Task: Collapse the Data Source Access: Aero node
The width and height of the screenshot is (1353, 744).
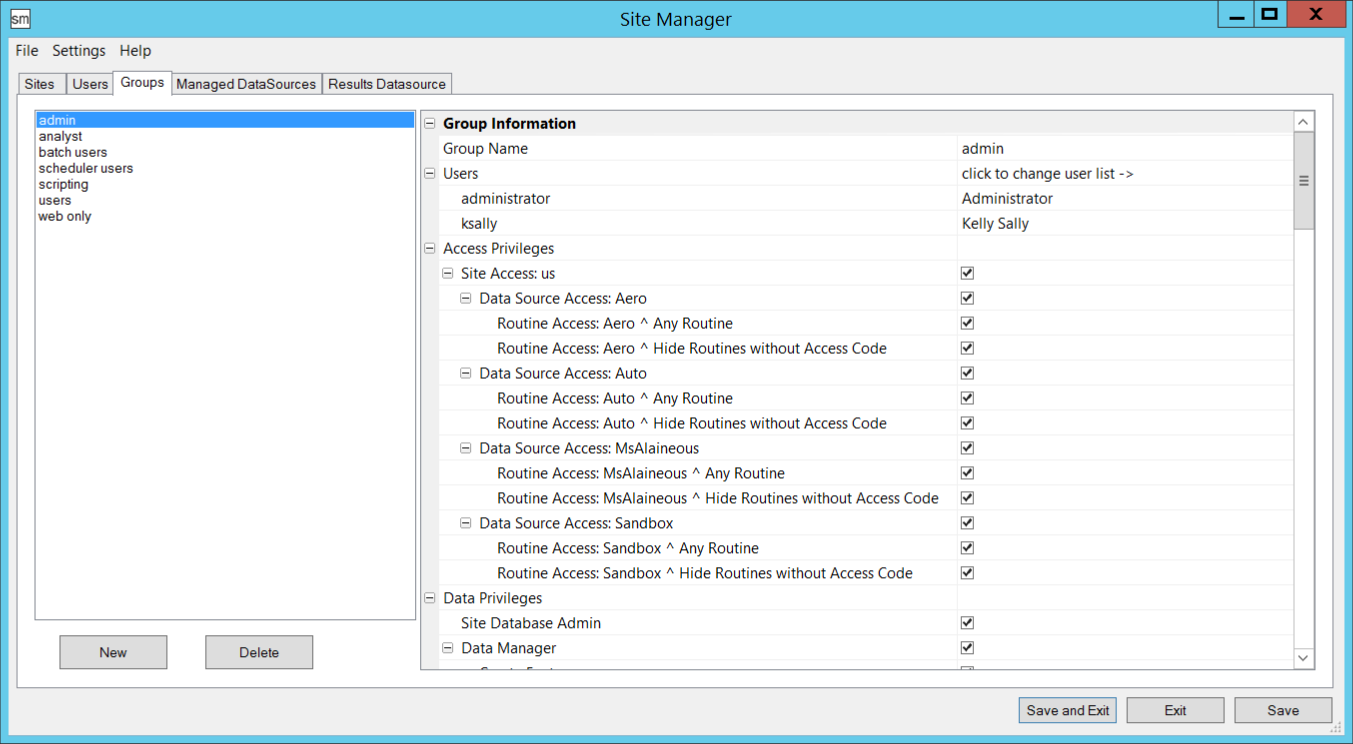Action: [x=466, y=299]
